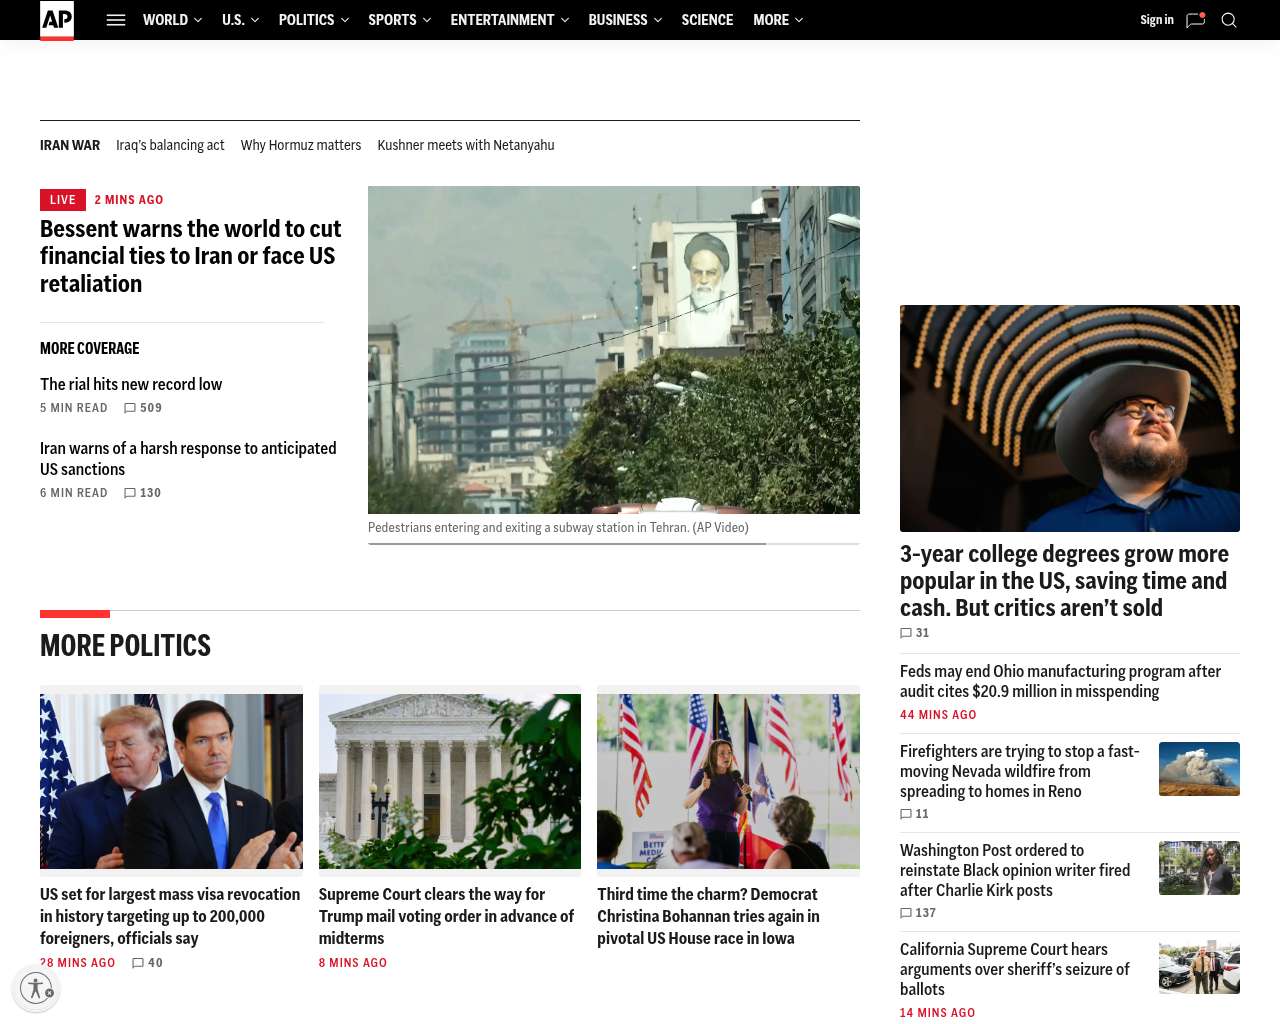The height and width of the screenshot is (1024, 1280).
Task: Open the notifications chat icon in header
Action: pyautogui.click(x=1195, y=20)
